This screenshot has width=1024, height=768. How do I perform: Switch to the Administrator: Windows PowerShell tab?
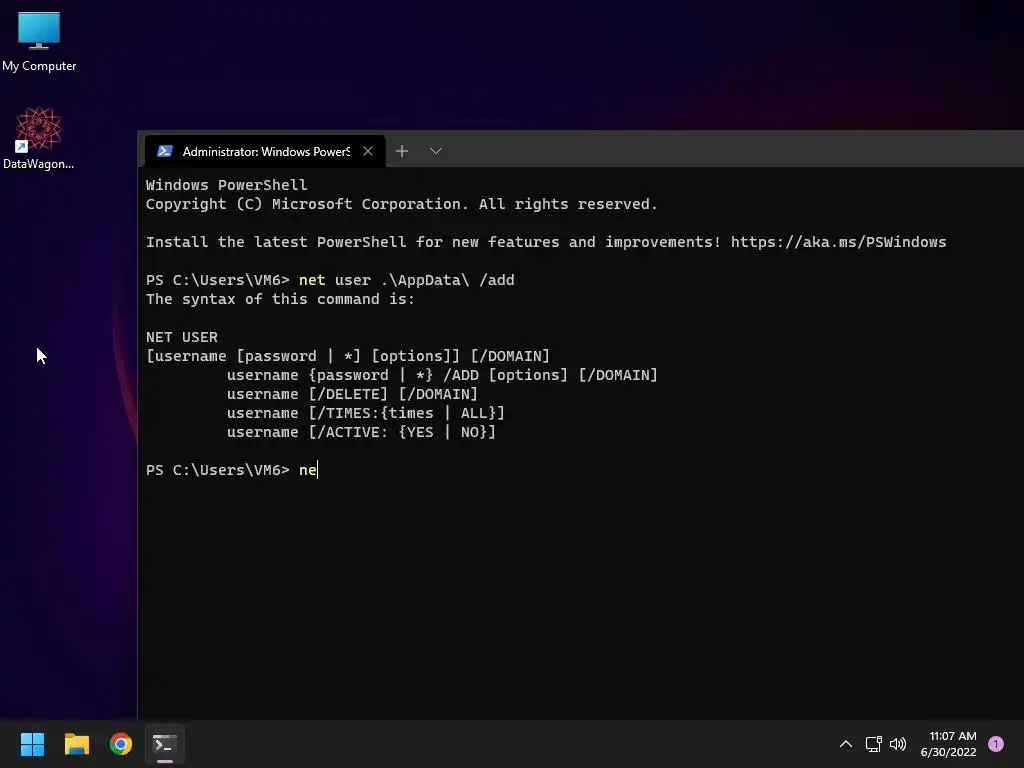pos(265,152)
